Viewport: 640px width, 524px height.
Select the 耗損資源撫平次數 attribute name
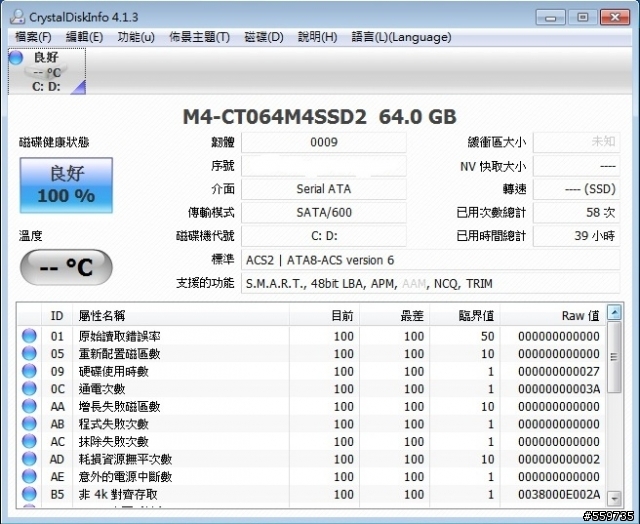(x=125, y=459)
